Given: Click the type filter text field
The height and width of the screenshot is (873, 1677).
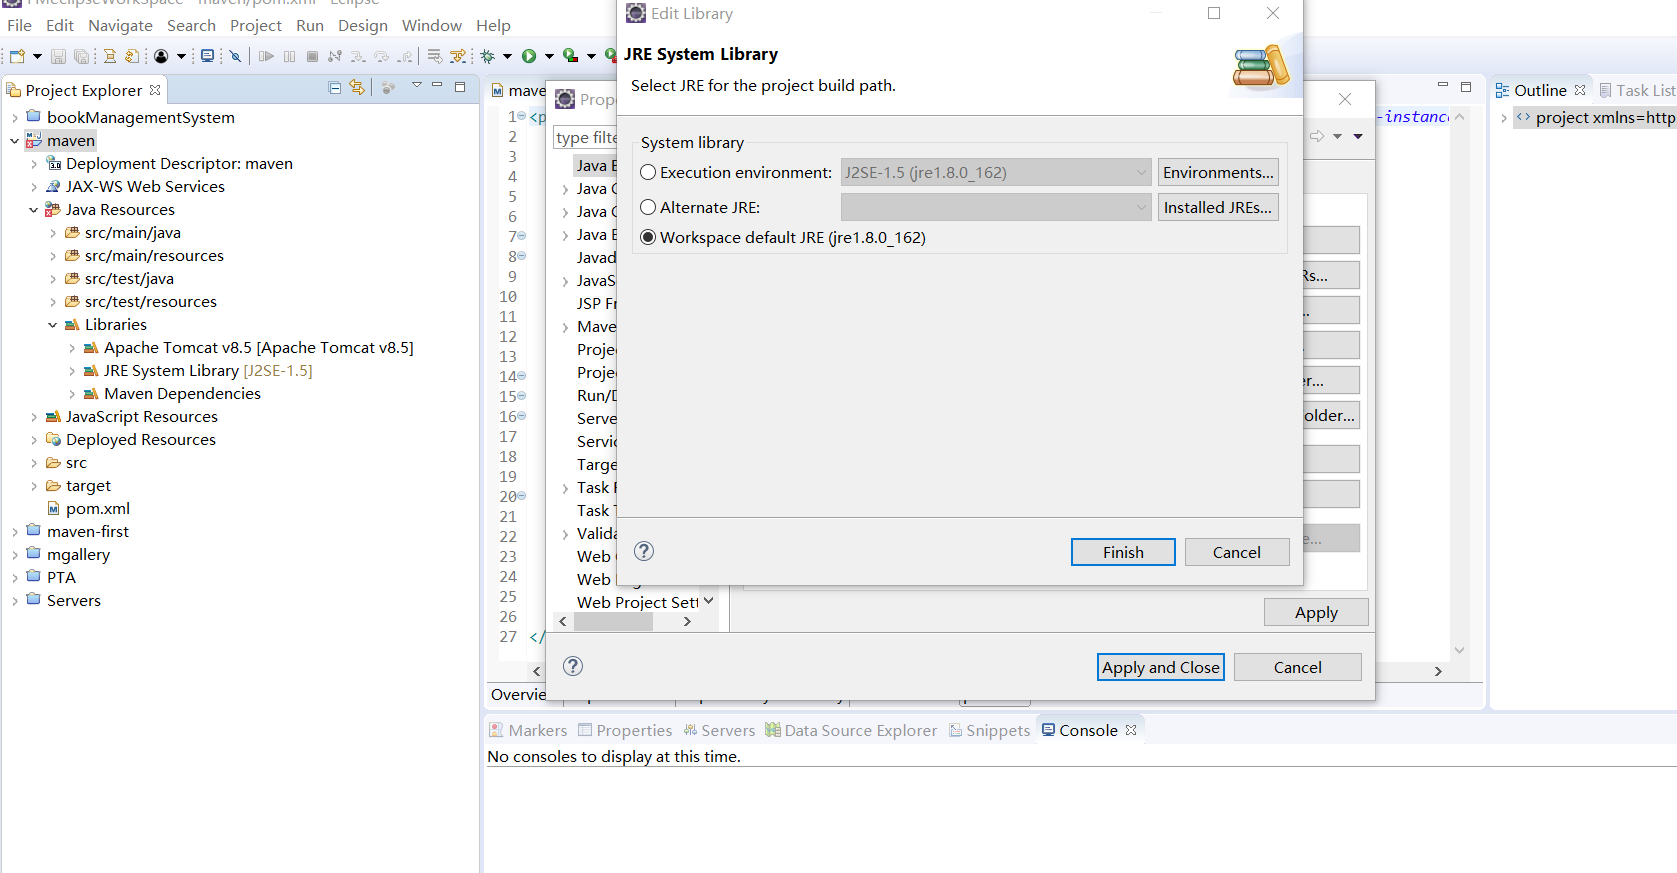Looking at the screenshot, I should coord(586,137).
